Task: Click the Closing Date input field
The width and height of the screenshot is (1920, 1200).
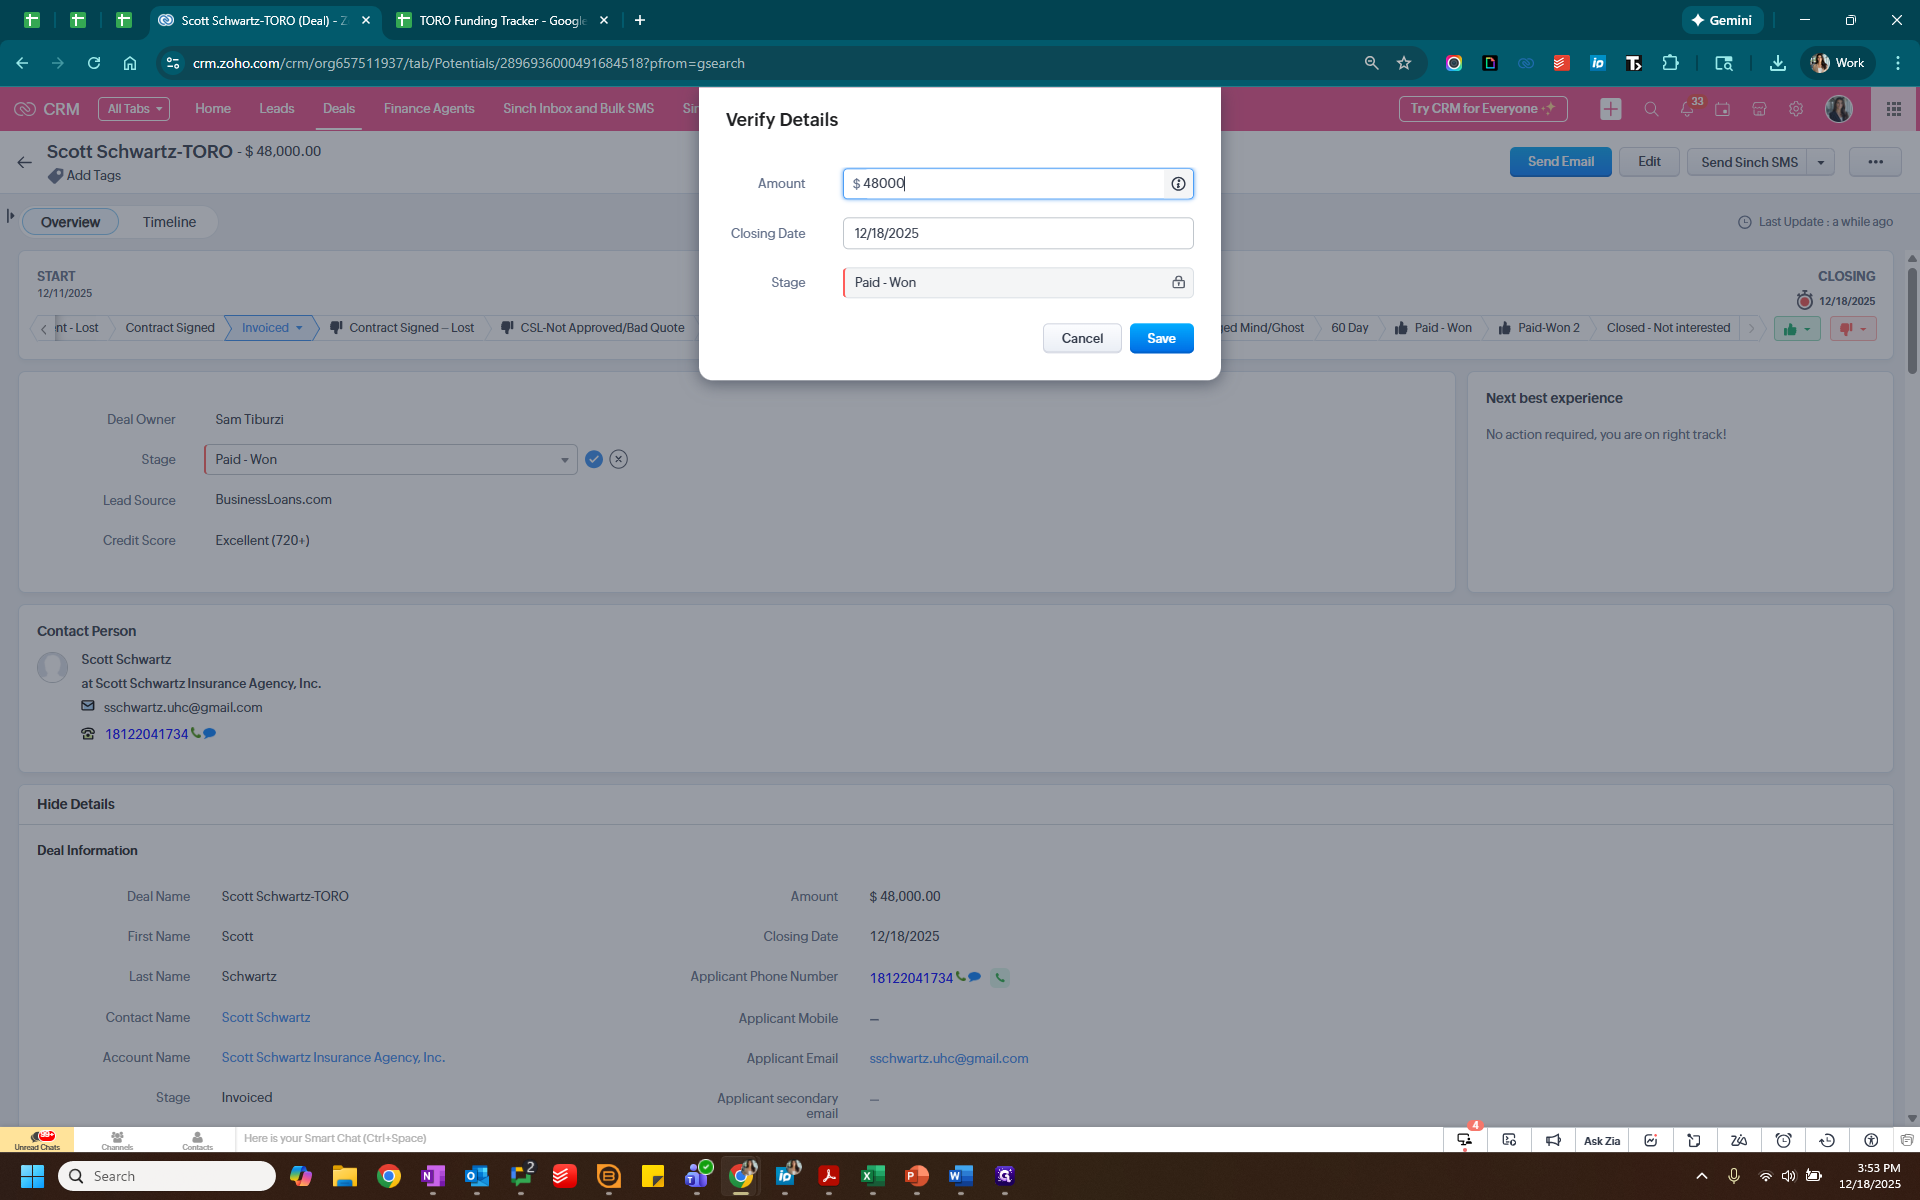Action: tap(1017, 234)
